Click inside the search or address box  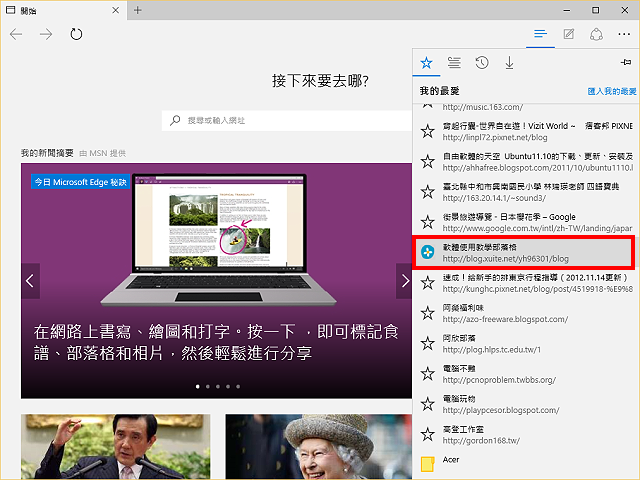pos(287,120)
